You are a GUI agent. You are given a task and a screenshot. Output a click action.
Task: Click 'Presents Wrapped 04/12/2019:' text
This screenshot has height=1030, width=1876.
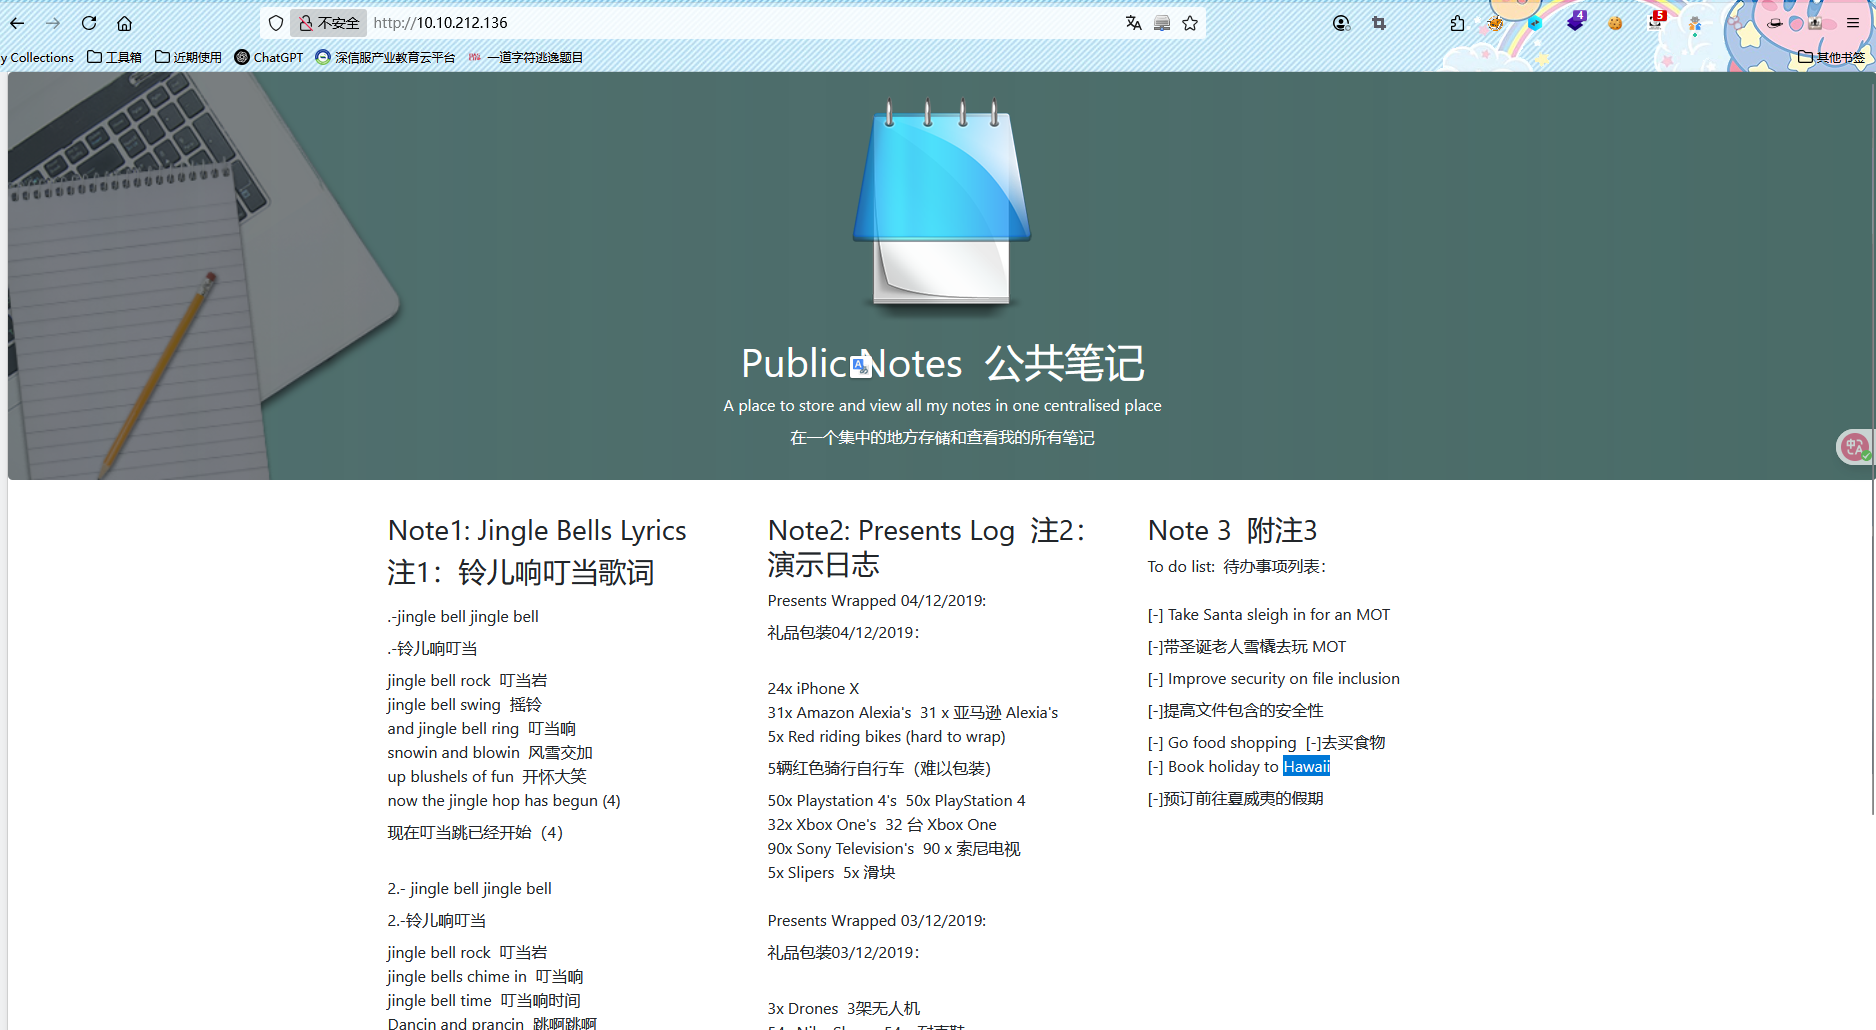click(877, 601)
